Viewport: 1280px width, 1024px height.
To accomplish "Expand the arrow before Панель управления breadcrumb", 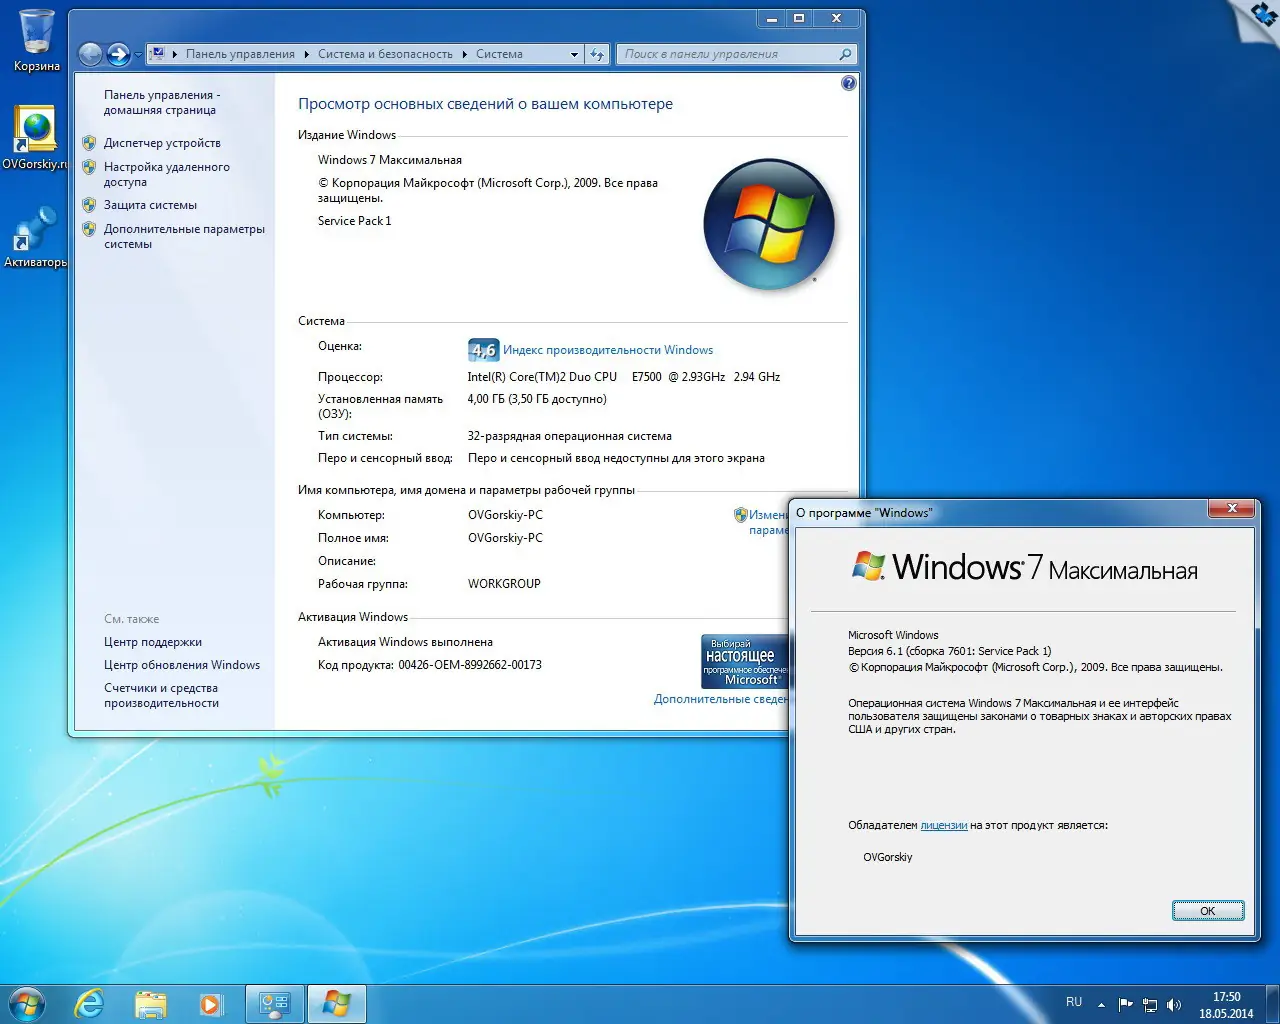I will [175, 54].
